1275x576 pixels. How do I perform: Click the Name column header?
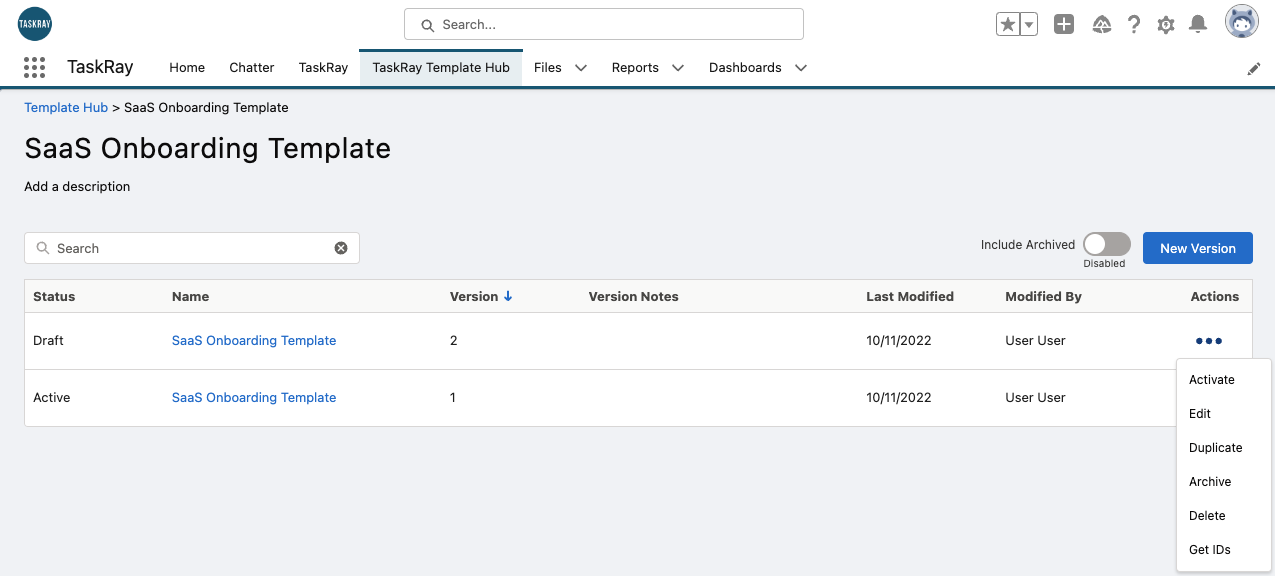[x=190, y=296]
